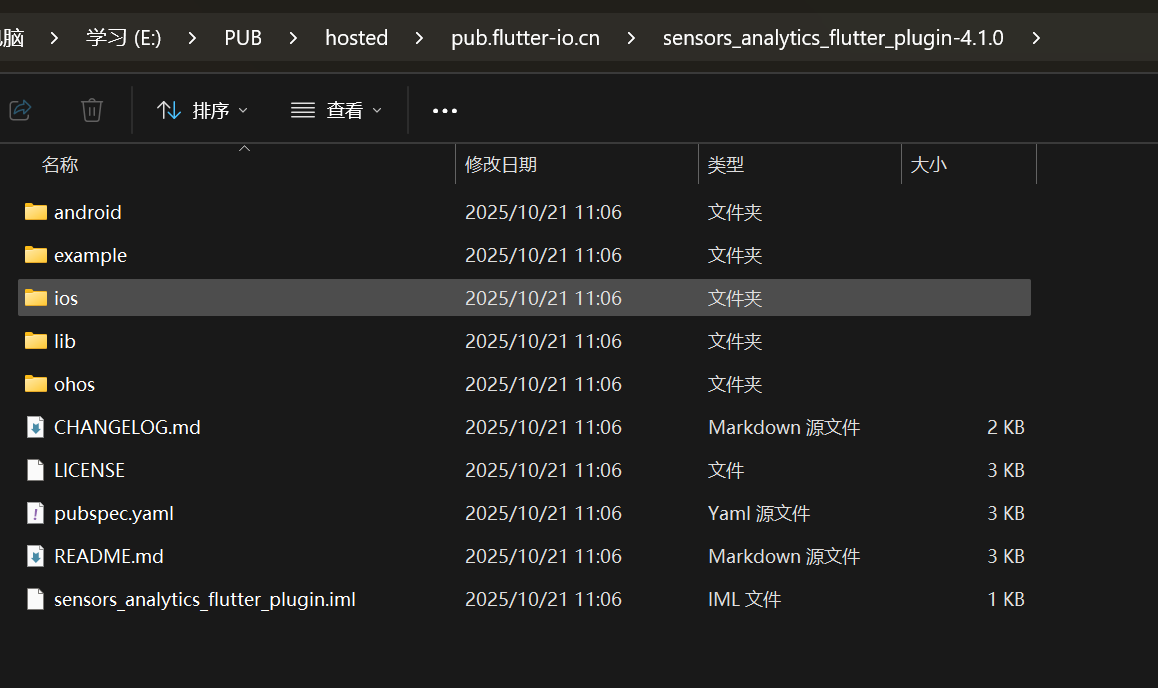Click the ohos folder icon
The image size is (1158, 688).
coord(35,384)
